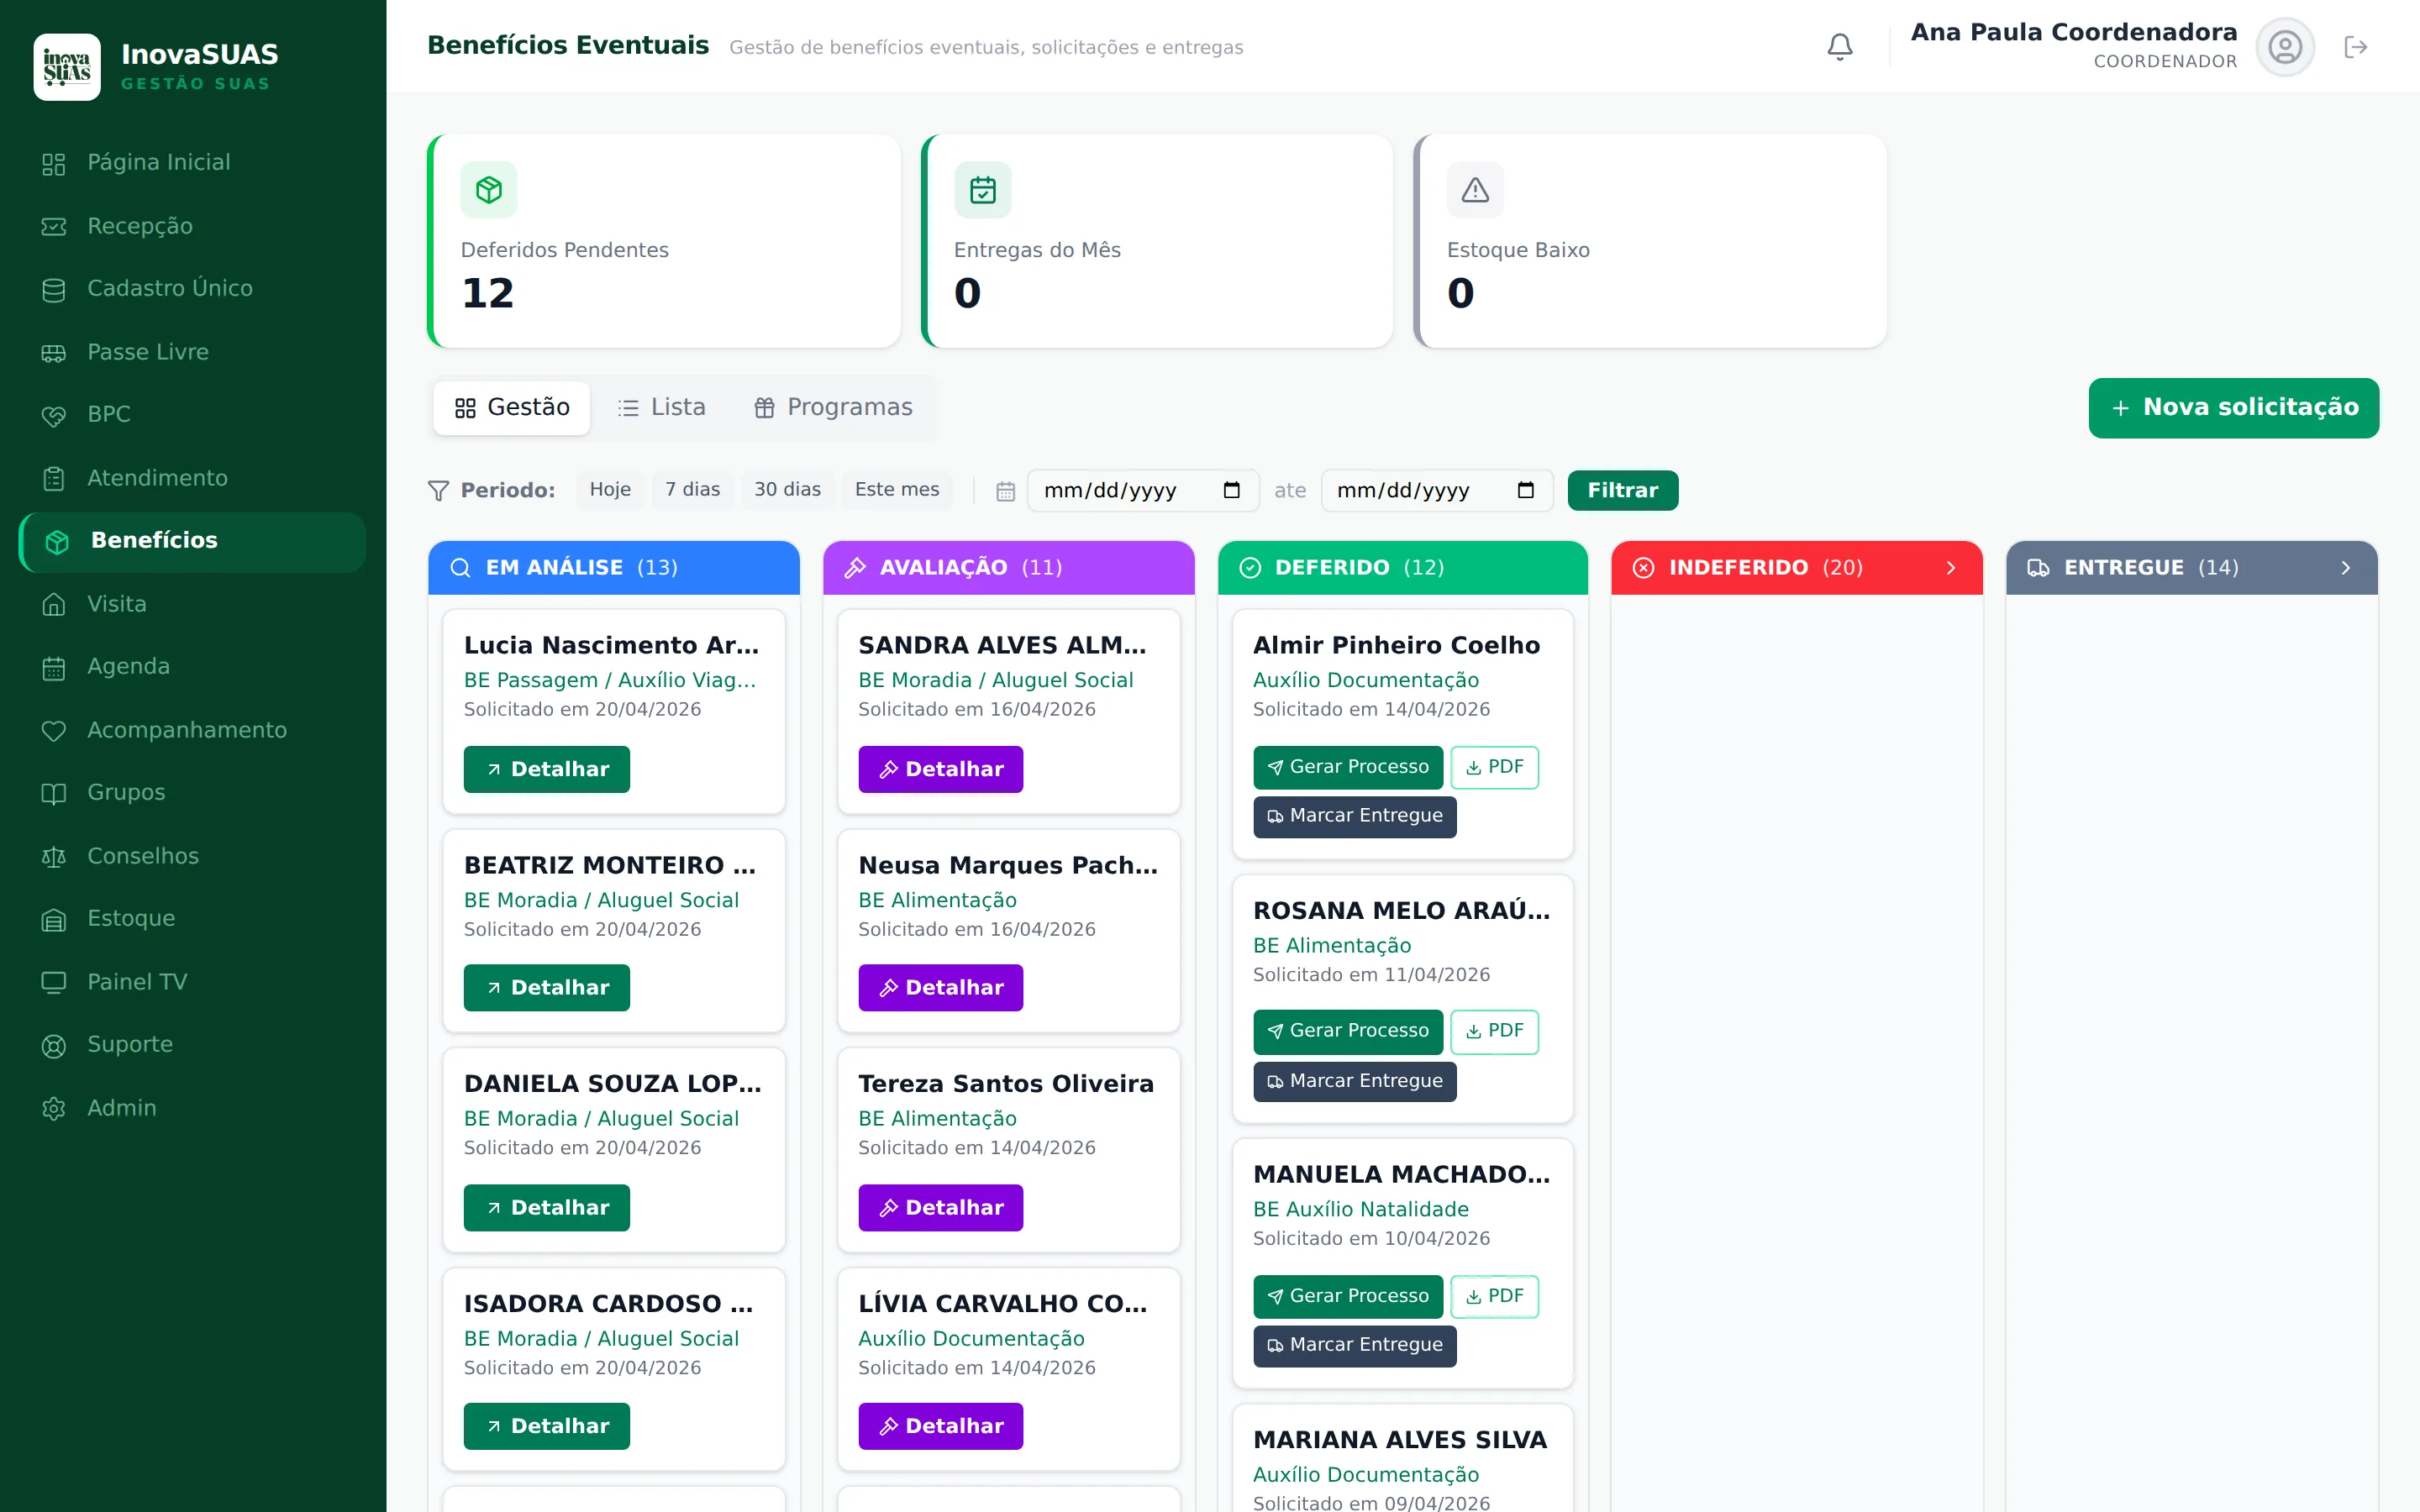Open Grupos in the sidebar
This screenshot has width=2420, height=1512.
[192, 793]
